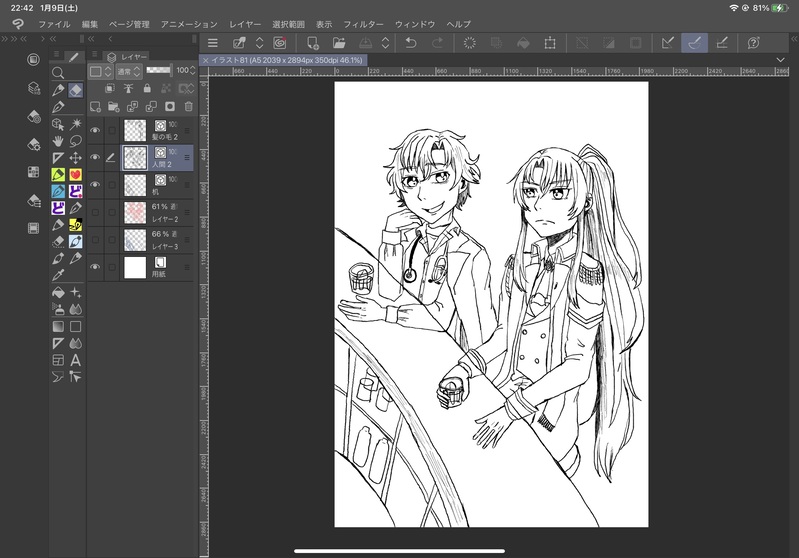Click the Undo arrow in command bar
Screen dimensions: 799x558
pyautogui.click(x=411, y=43)
